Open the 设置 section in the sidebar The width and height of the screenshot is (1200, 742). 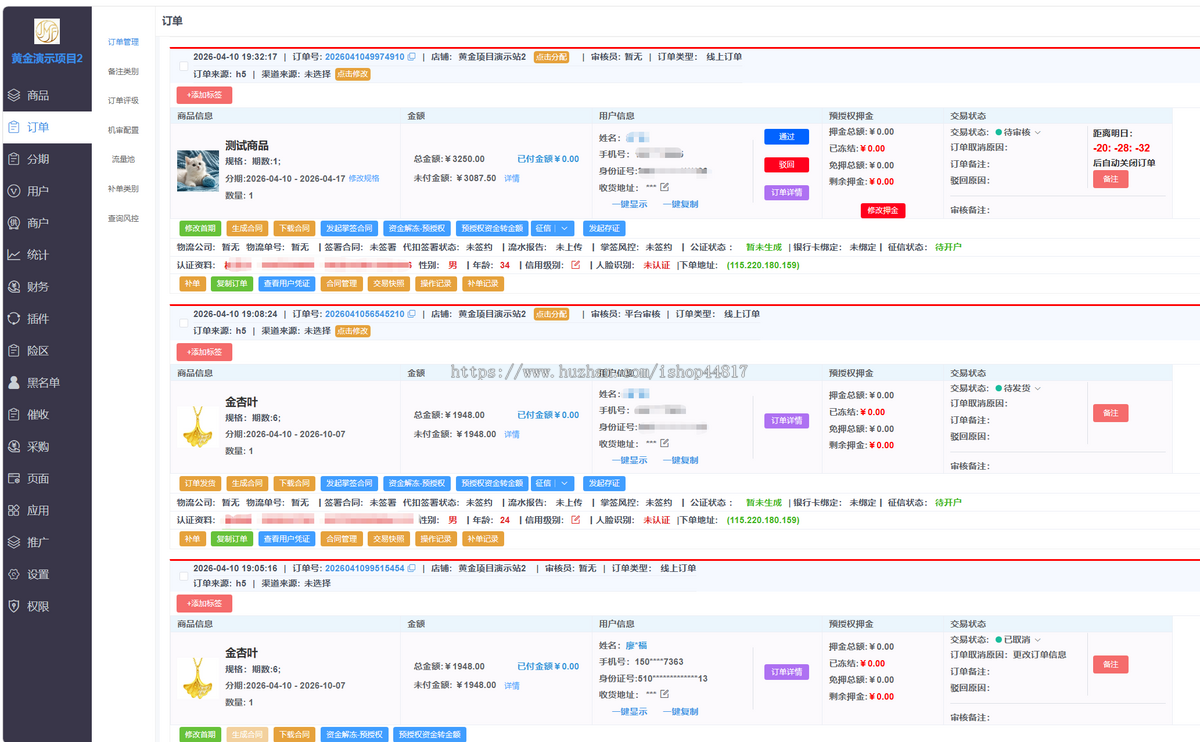click(45, 574)
